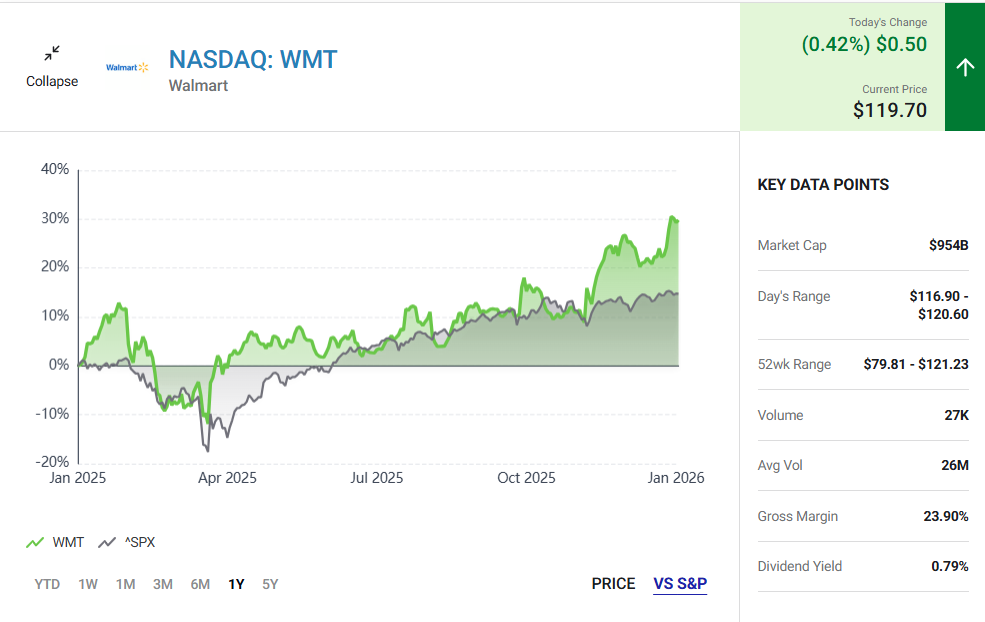Viewport: 985px width, 622px height.
Task: Select the 5Y time range
Action: [x=270, y=584]
